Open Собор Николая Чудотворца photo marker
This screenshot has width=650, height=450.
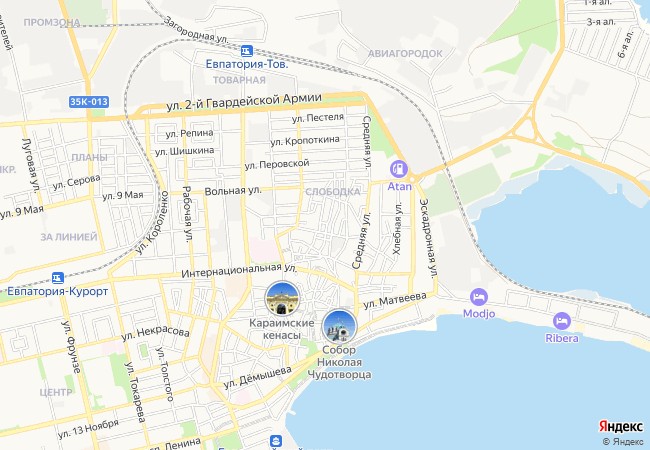[340, 326]
